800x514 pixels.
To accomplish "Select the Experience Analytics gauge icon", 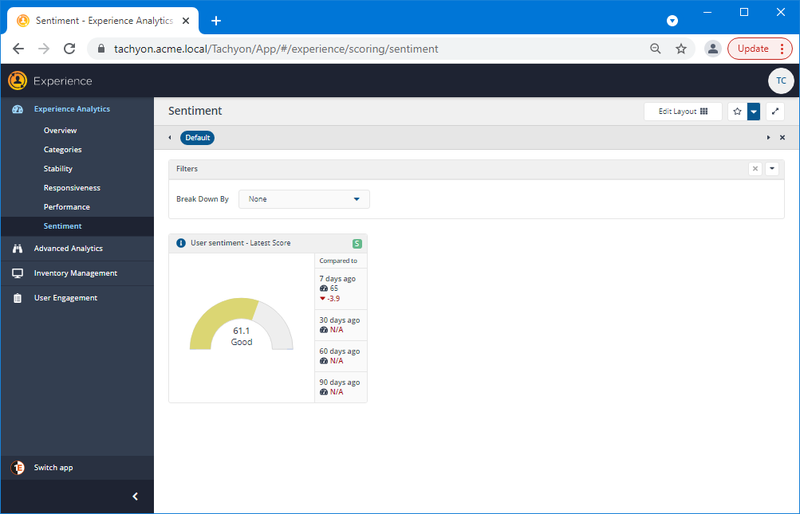I will click(x=17, y=109).
